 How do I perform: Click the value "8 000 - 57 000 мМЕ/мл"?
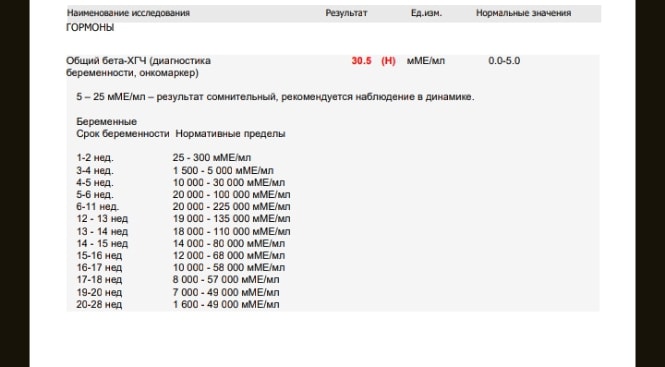click(x=226, y=280)
